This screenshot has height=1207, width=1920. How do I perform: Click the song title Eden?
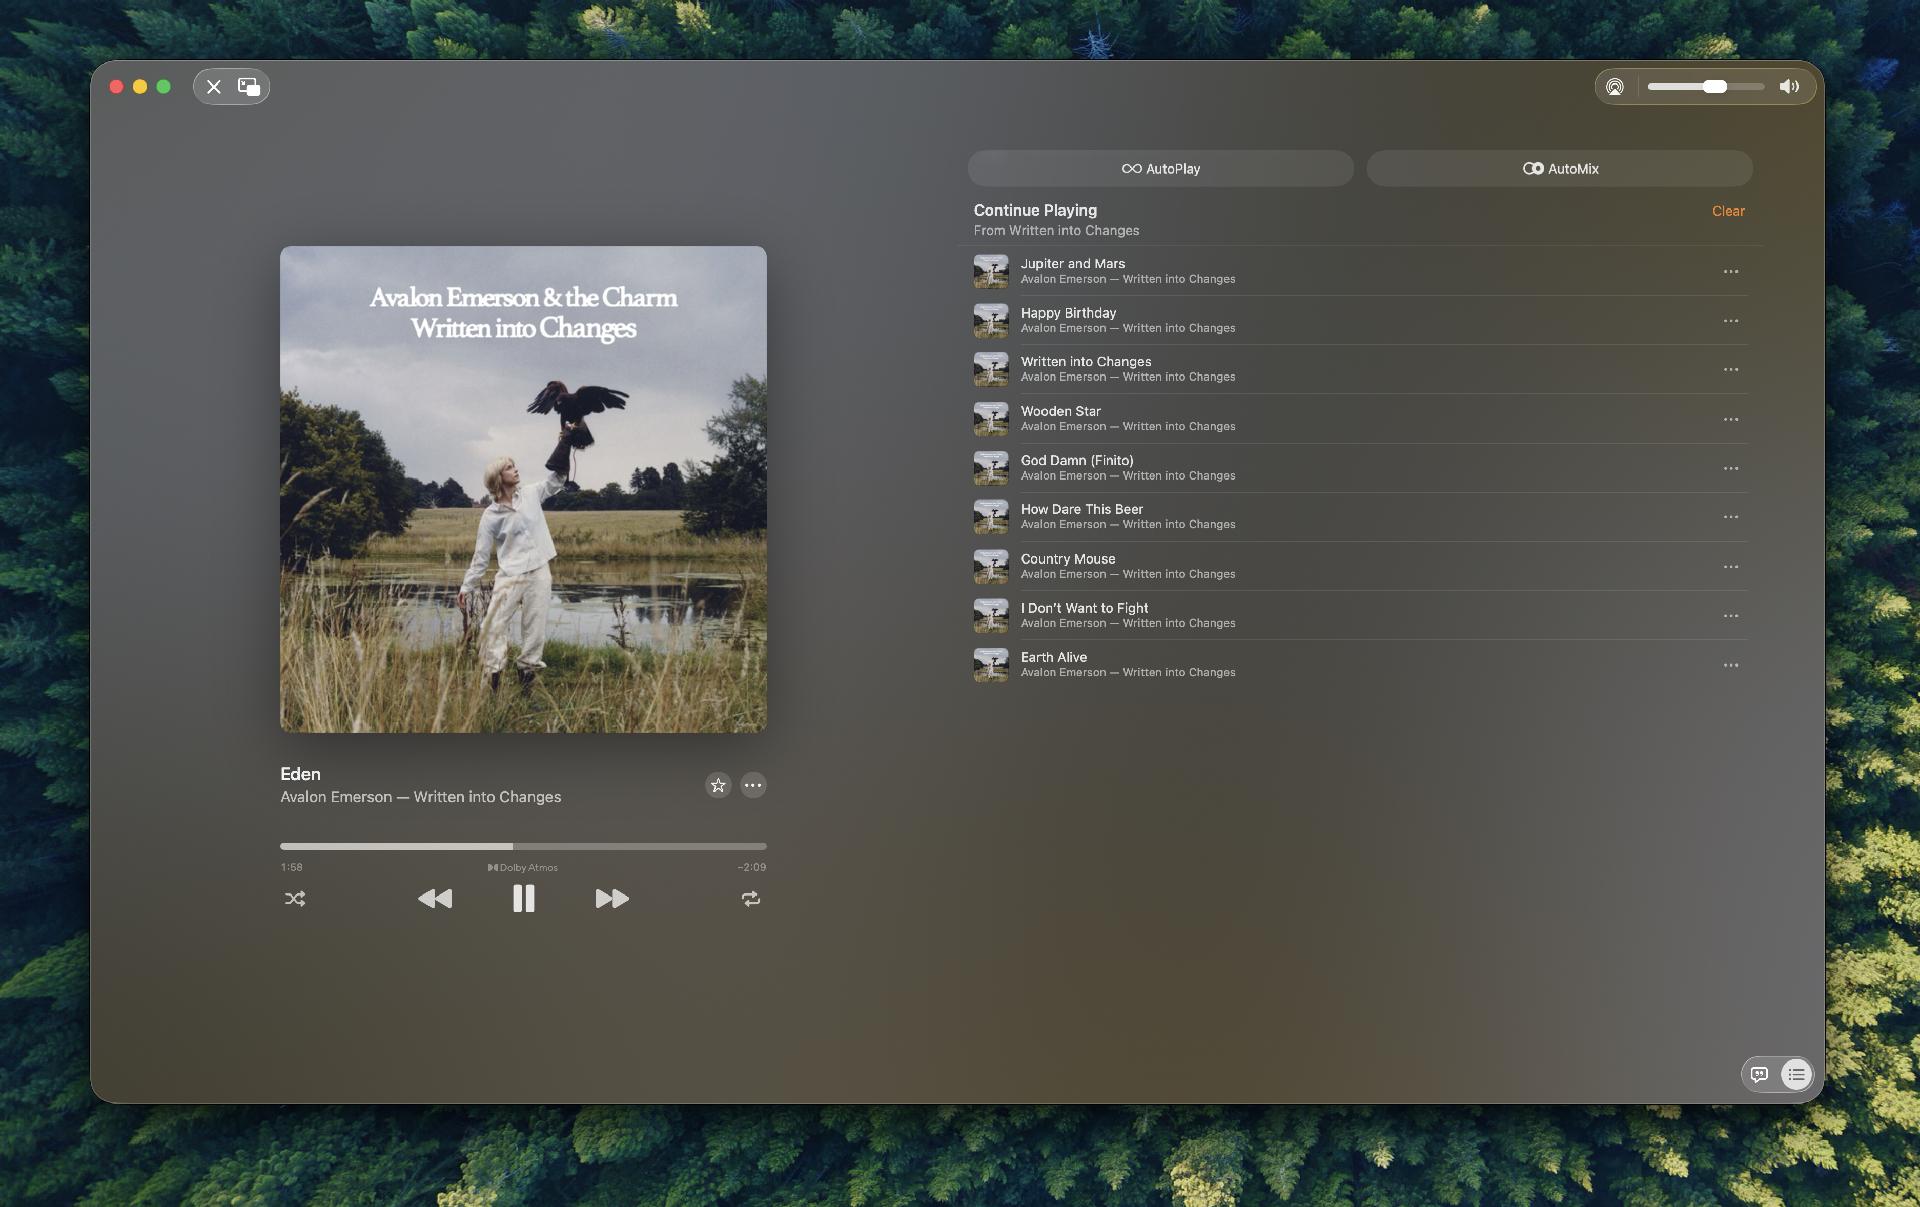tap(300, 774)
